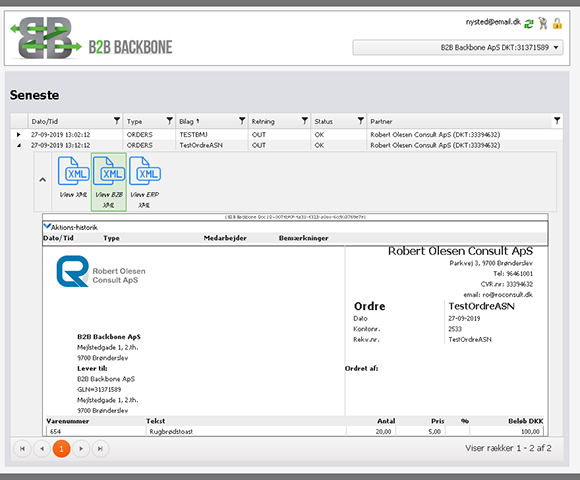Open the keys icon beside the email
Screen dimensions: 580x480
[x=543, y=23]
